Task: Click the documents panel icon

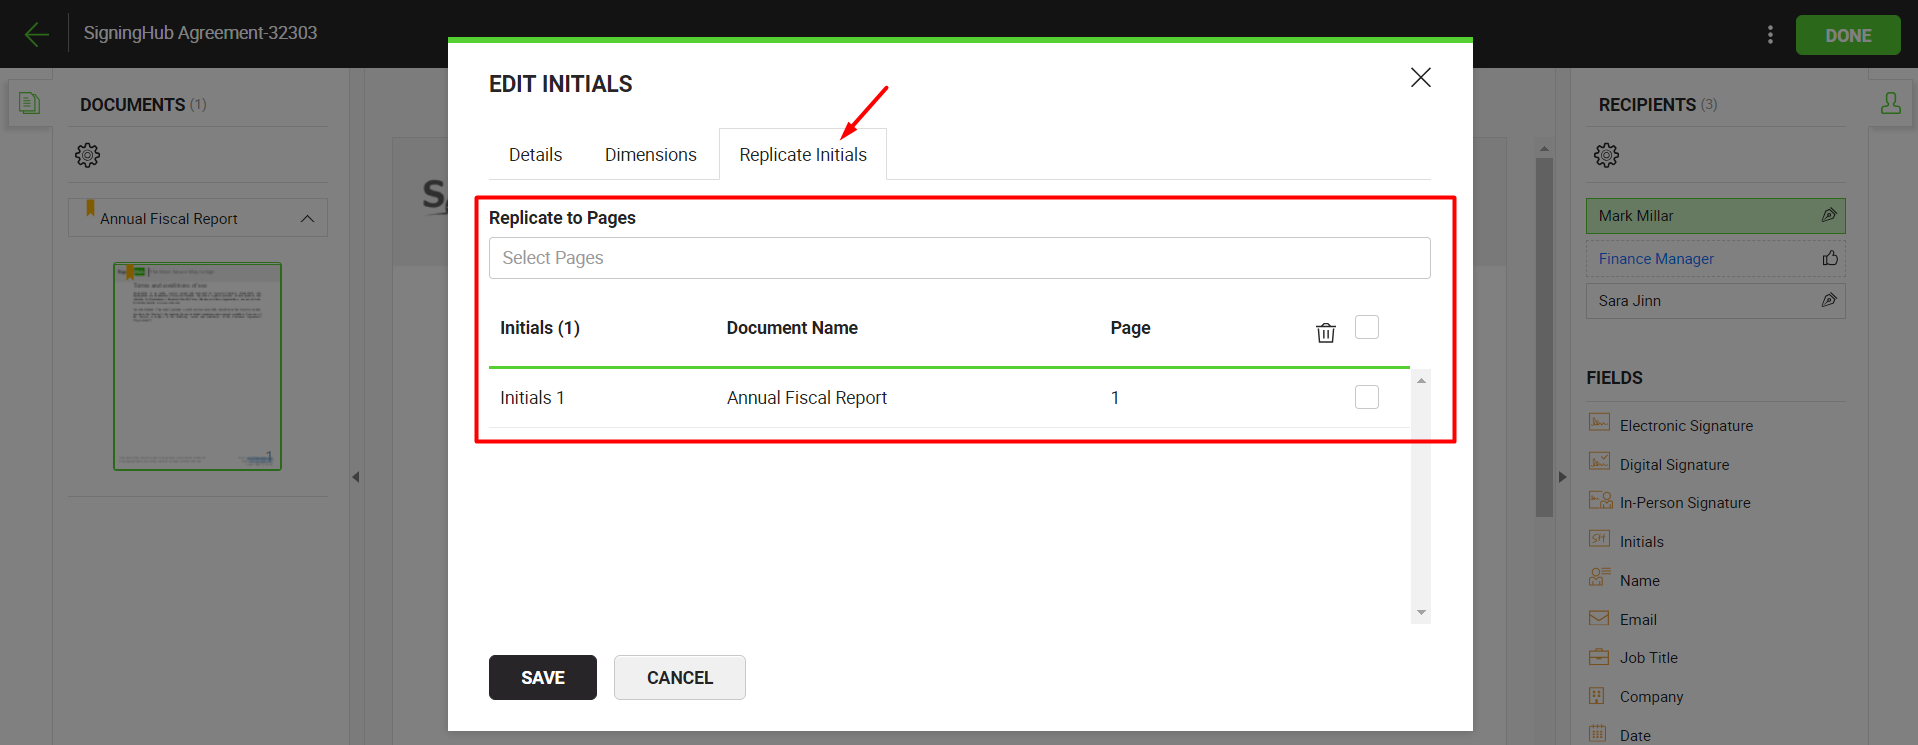Action: [30, 103]
